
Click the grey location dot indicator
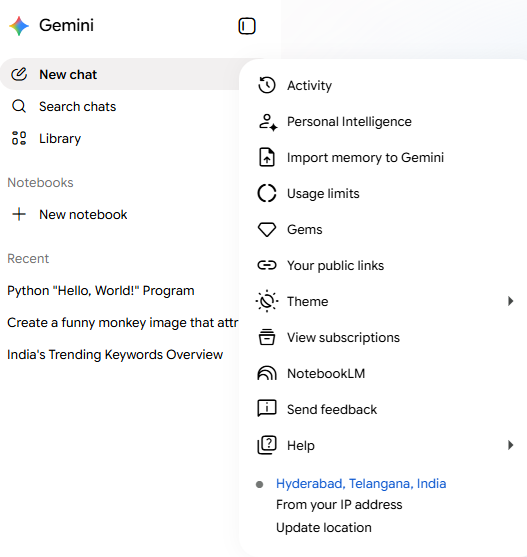(x=260, y=484)
